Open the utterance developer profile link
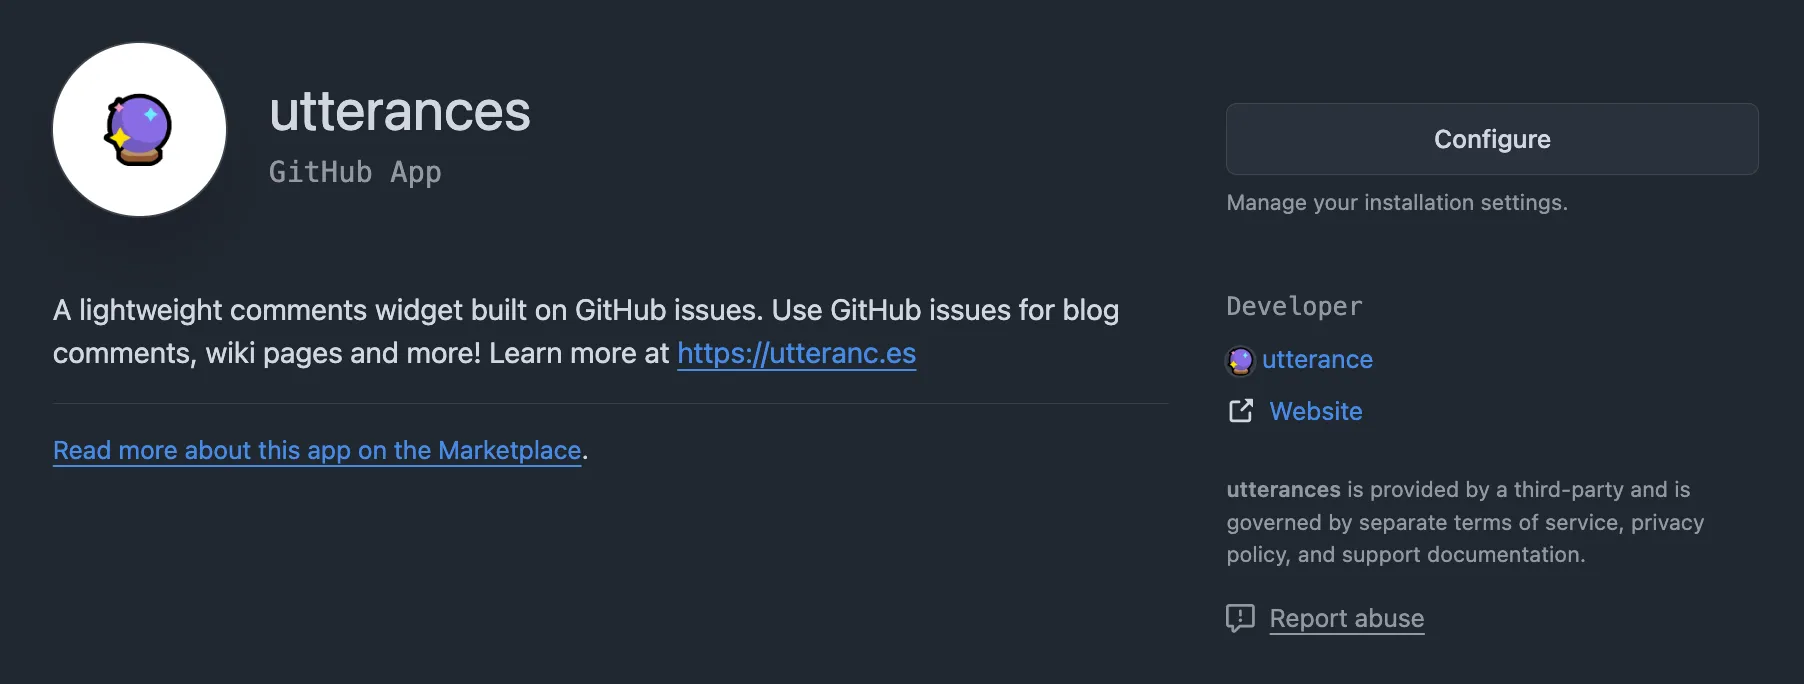The width and height of the screenshot is (1804, 684). (1317, 360)
